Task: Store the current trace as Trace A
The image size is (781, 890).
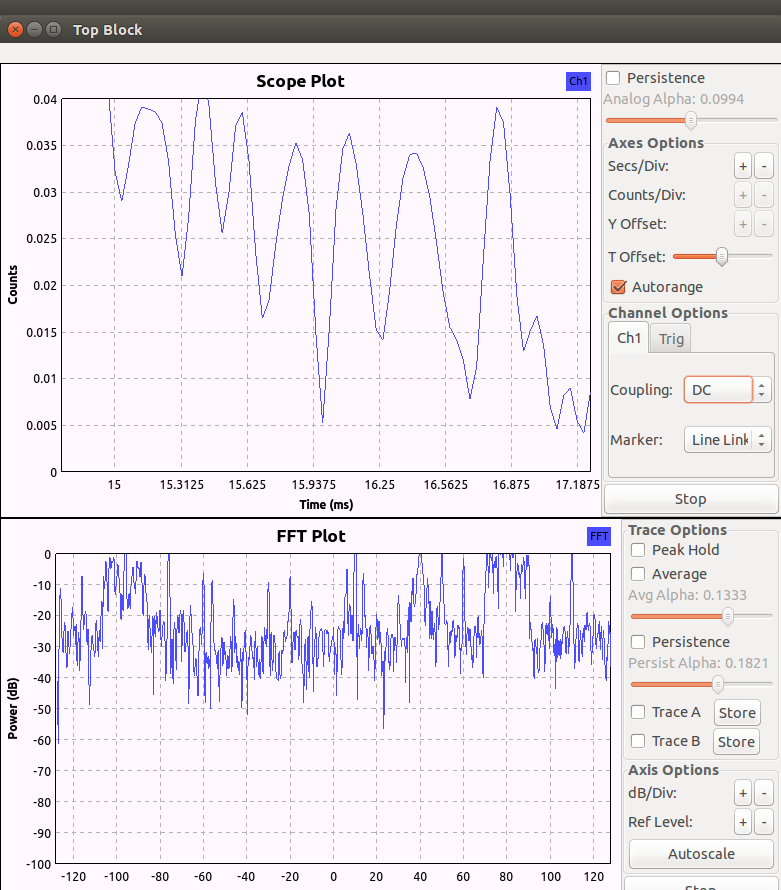Action: click(736, 713)
